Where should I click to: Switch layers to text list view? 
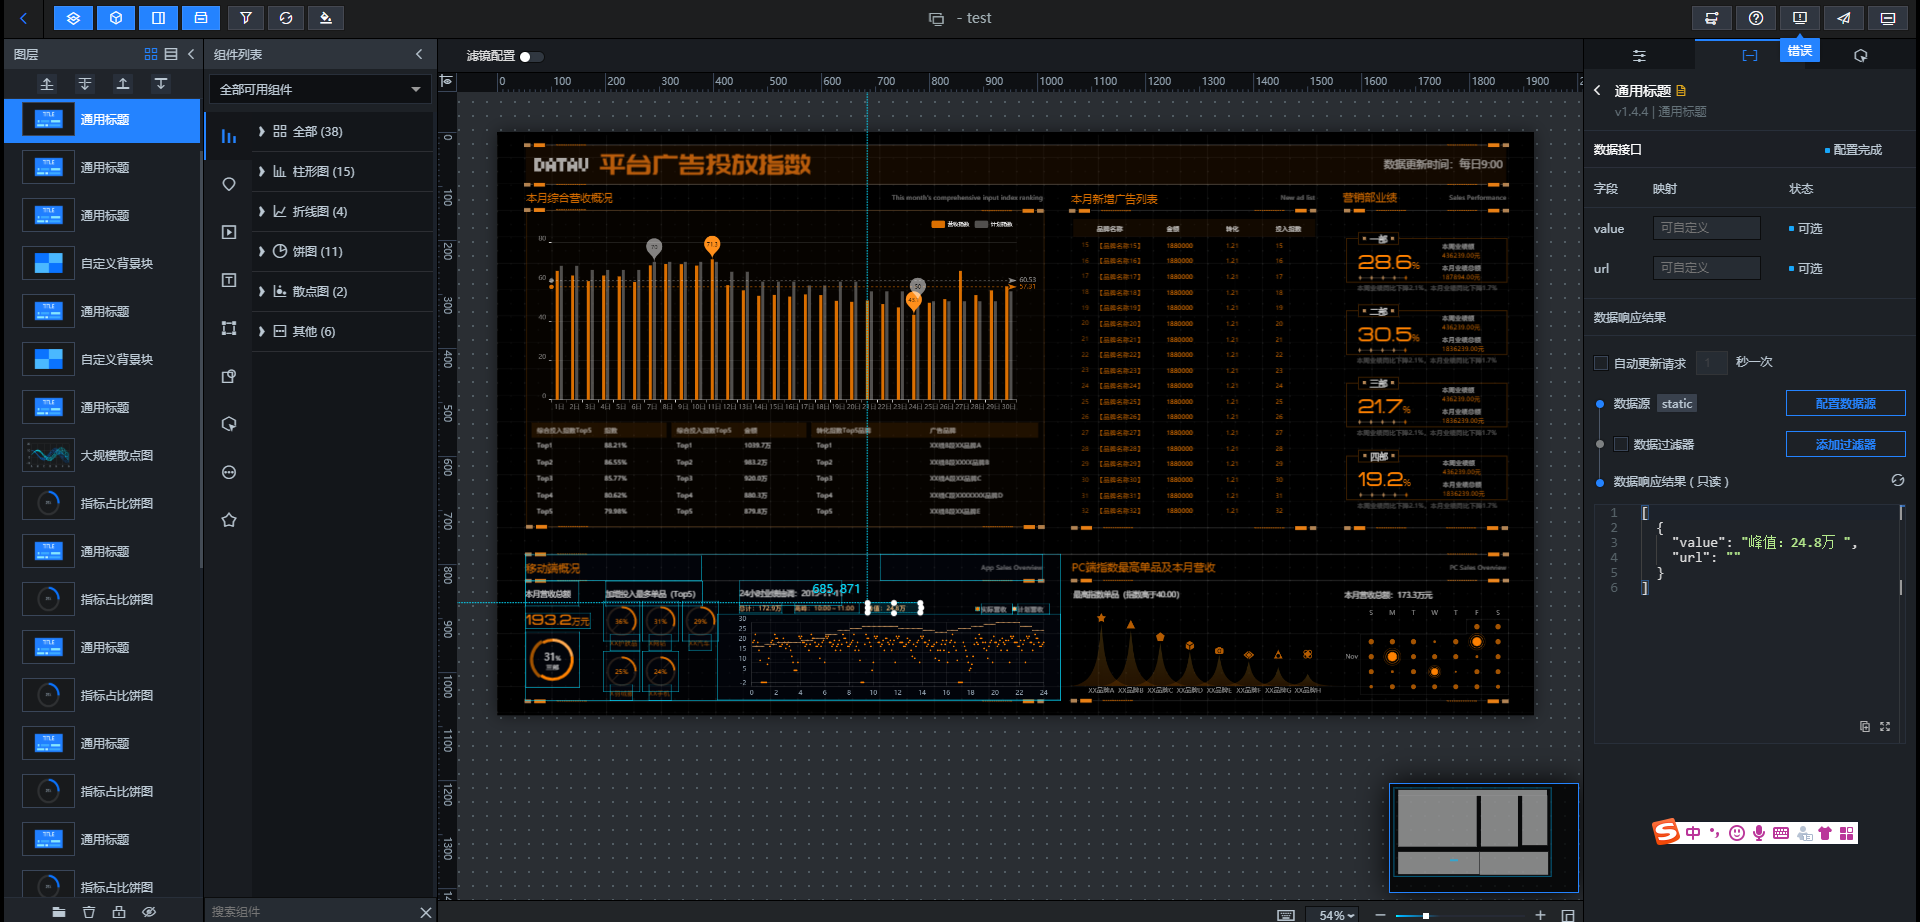point(171,54)
